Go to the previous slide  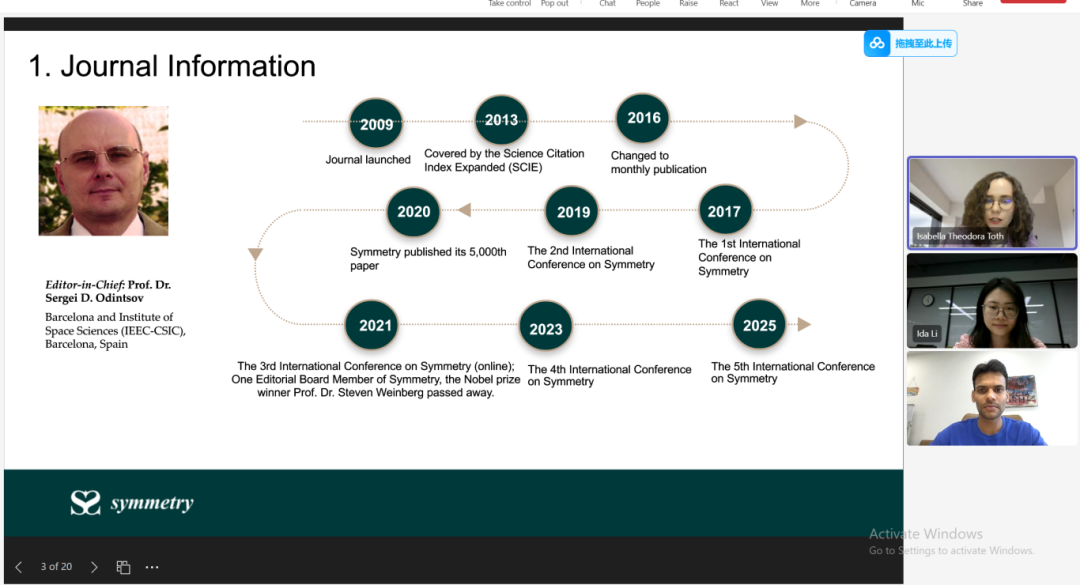click(x=18, y=567)
